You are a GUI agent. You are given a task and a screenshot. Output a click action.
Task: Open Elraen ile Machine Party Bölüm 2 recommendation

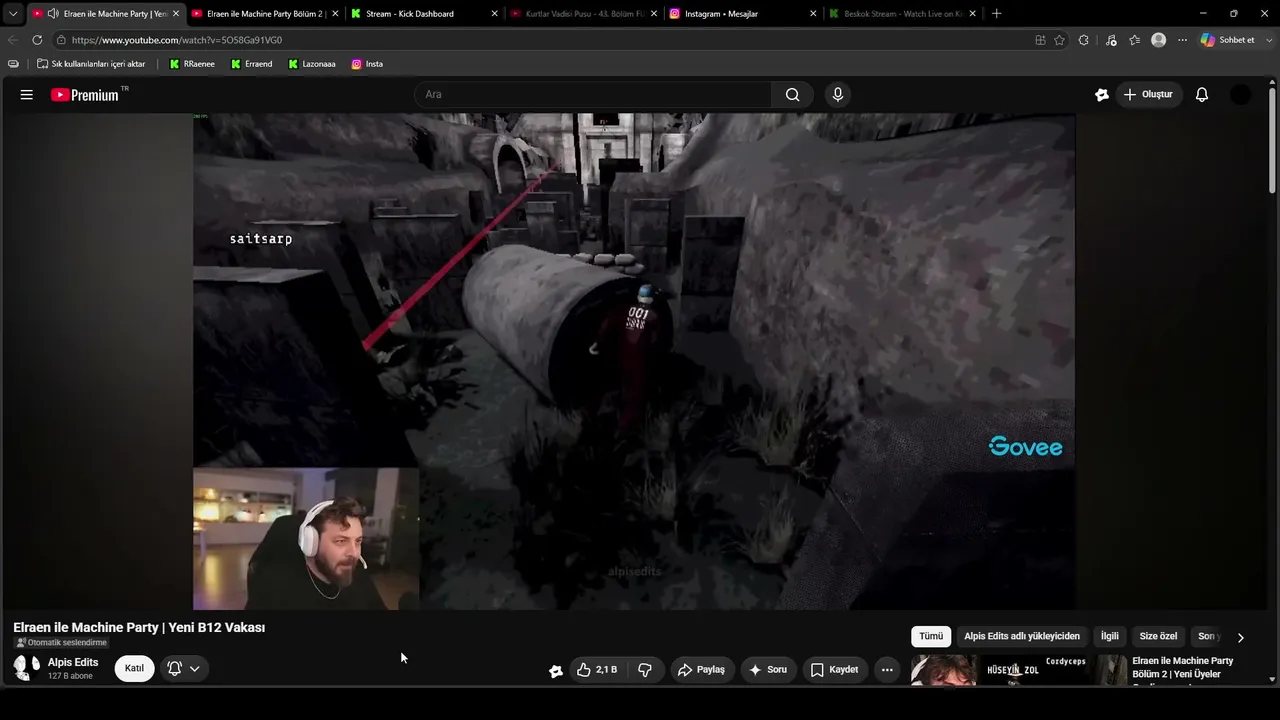click(1183, 667)
